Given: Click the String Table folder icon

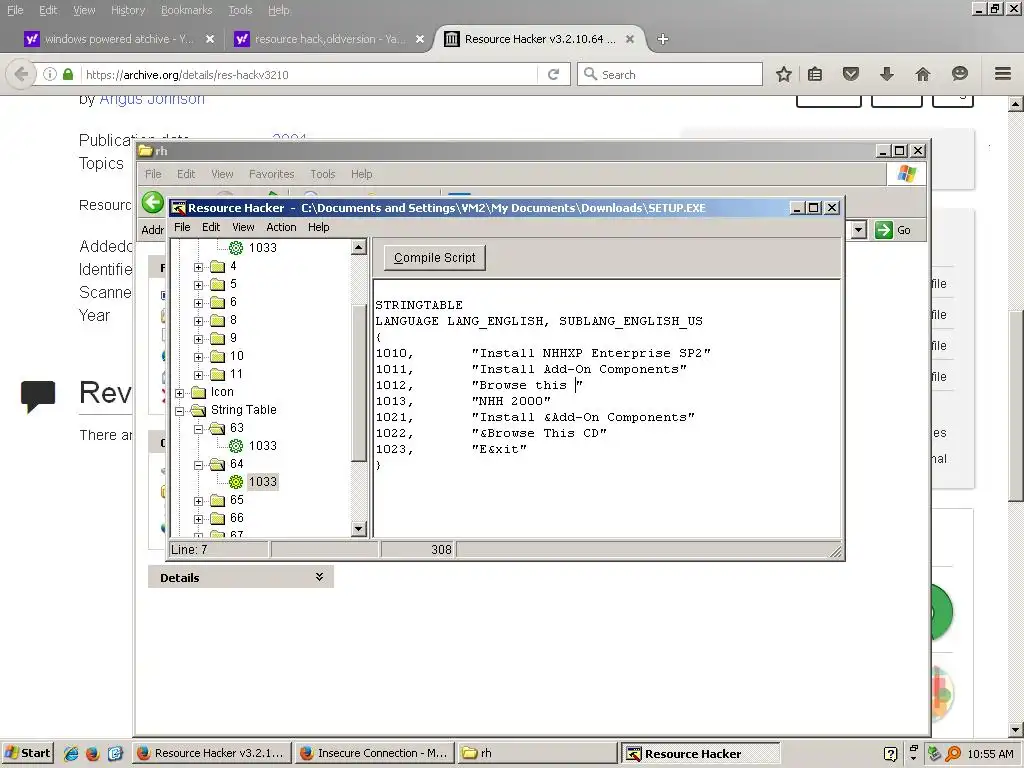Looking at the screenshot, I should [198, 410].
